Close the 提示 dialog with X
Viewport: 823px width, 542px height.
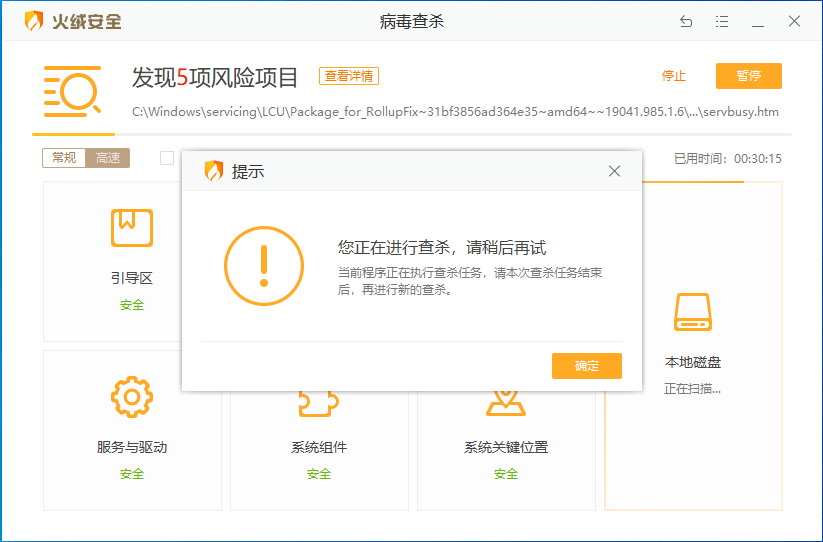(x=614, y=171)
